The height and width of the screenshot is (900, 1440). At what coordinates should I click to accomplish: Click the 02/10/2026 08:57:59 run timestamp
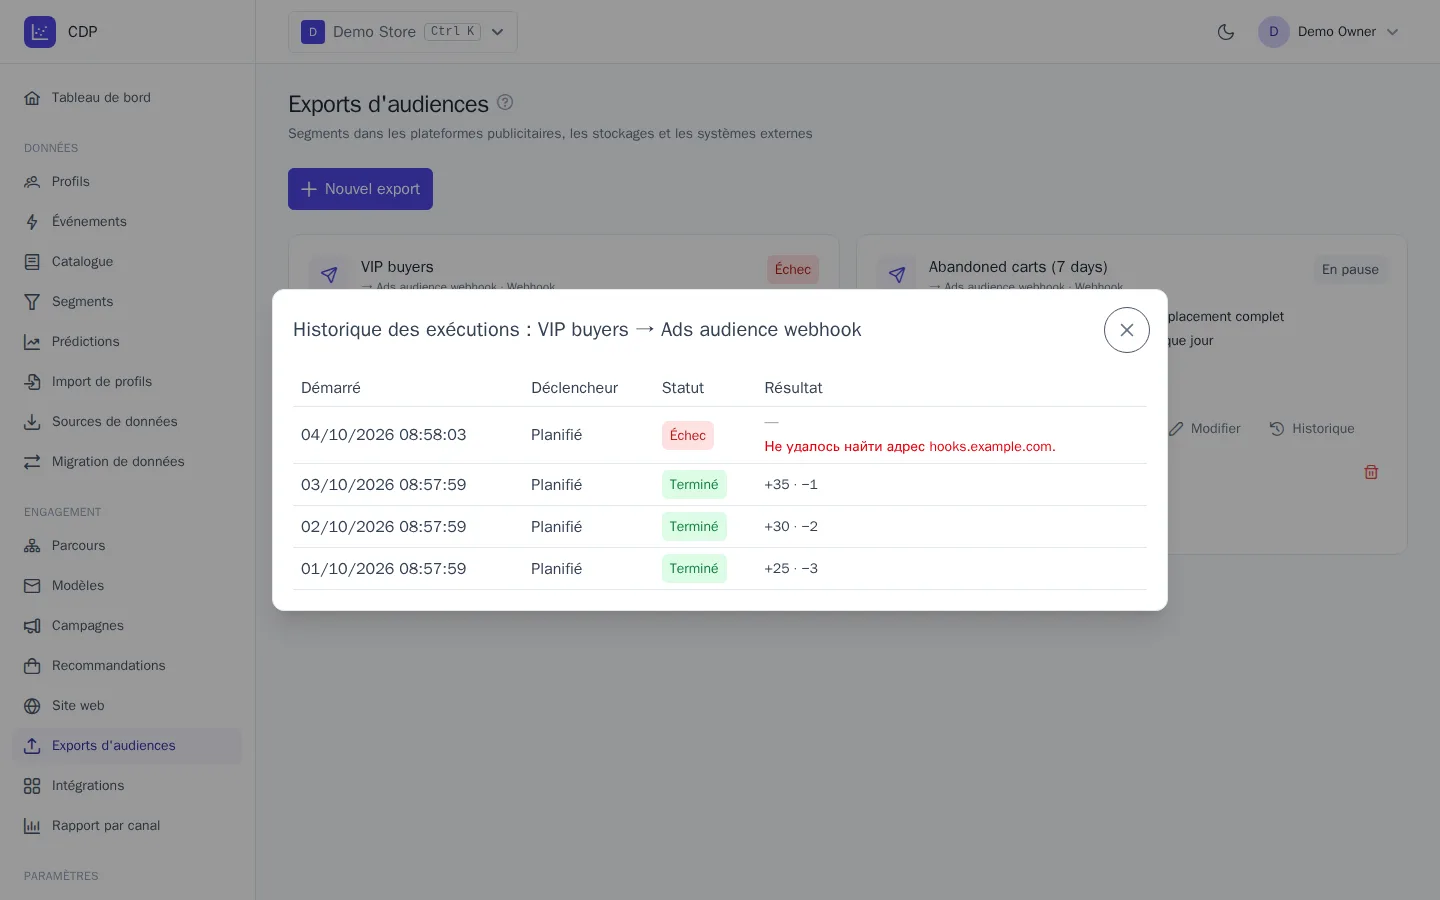click(x=384, y=527)
